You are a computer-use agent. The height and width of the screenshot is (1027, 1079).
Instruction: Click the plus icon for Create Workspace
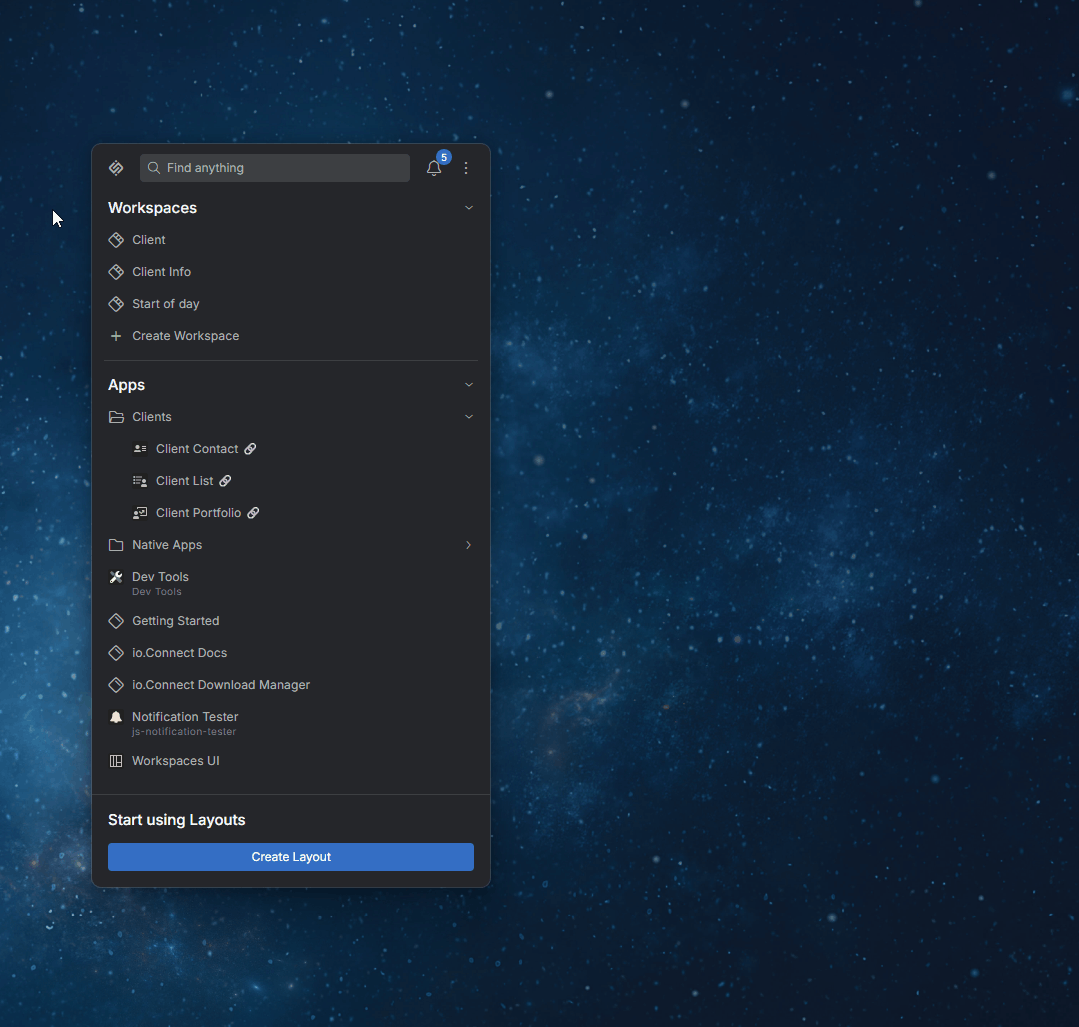click(x=116, y=336)
